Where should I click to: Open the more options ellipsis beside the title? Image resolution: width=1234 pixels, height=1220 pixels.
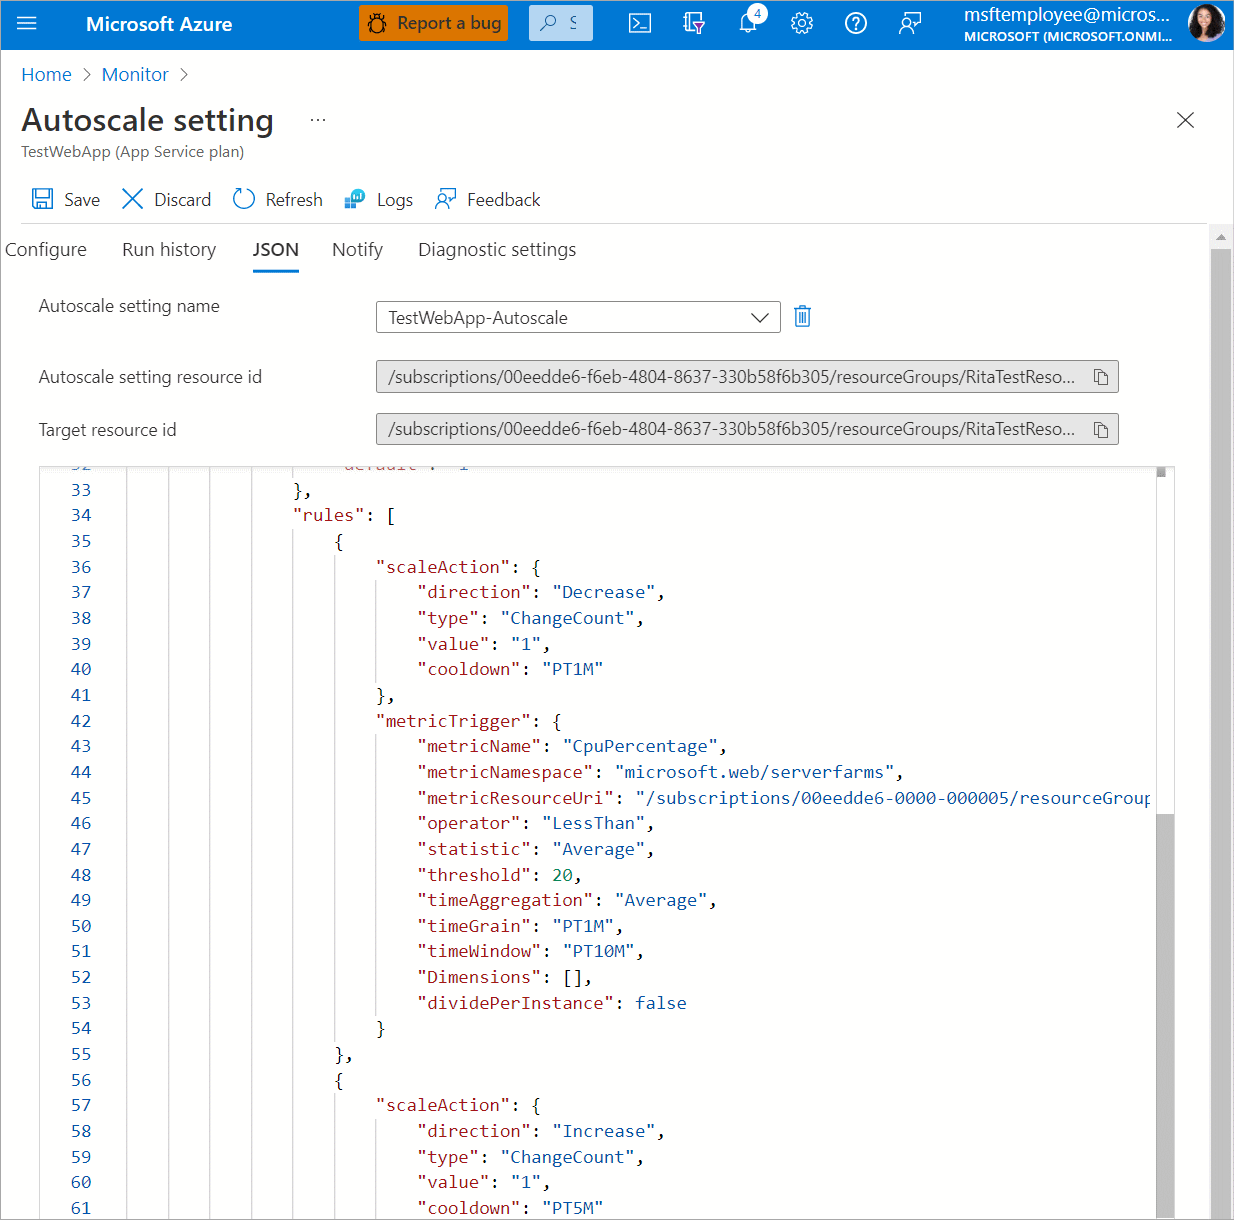pos(318,120)
